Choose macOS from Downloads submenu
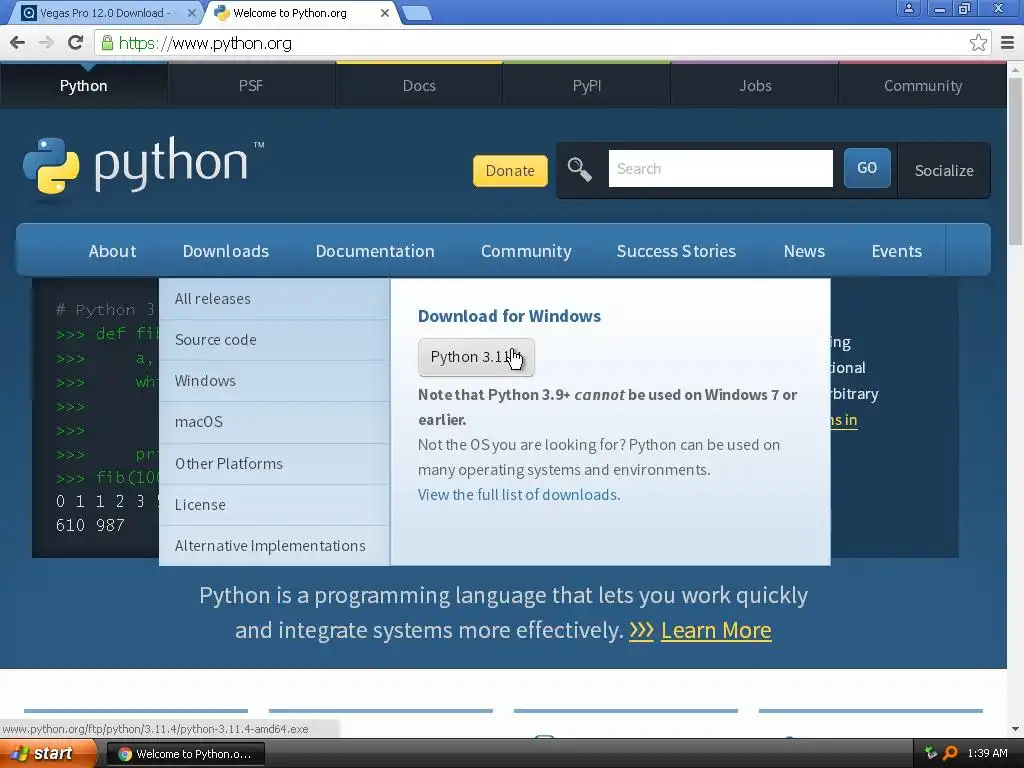Image resolution: width=1024 pixels, height=768 pixels. pyautogui.click(x=274, y=422)
